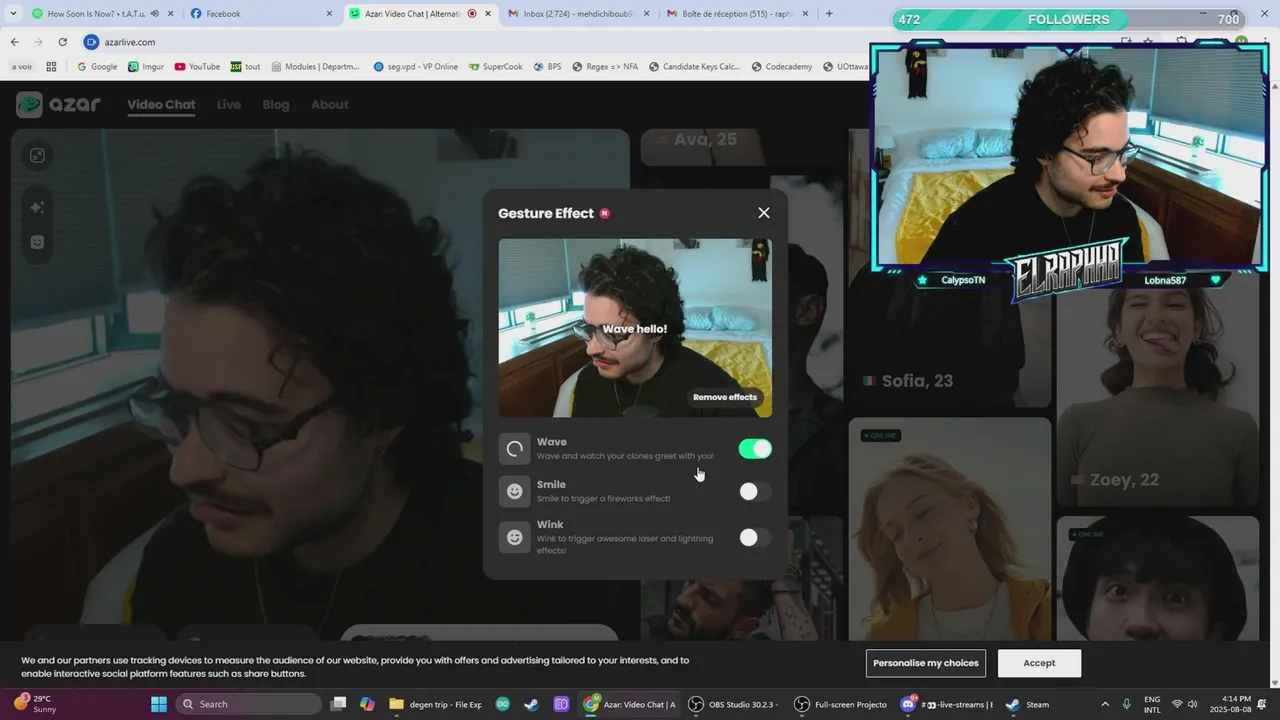Viewport: 1280px width, 720px height.
Task: Close the Gesture Effect dialog
Action: 764,213
